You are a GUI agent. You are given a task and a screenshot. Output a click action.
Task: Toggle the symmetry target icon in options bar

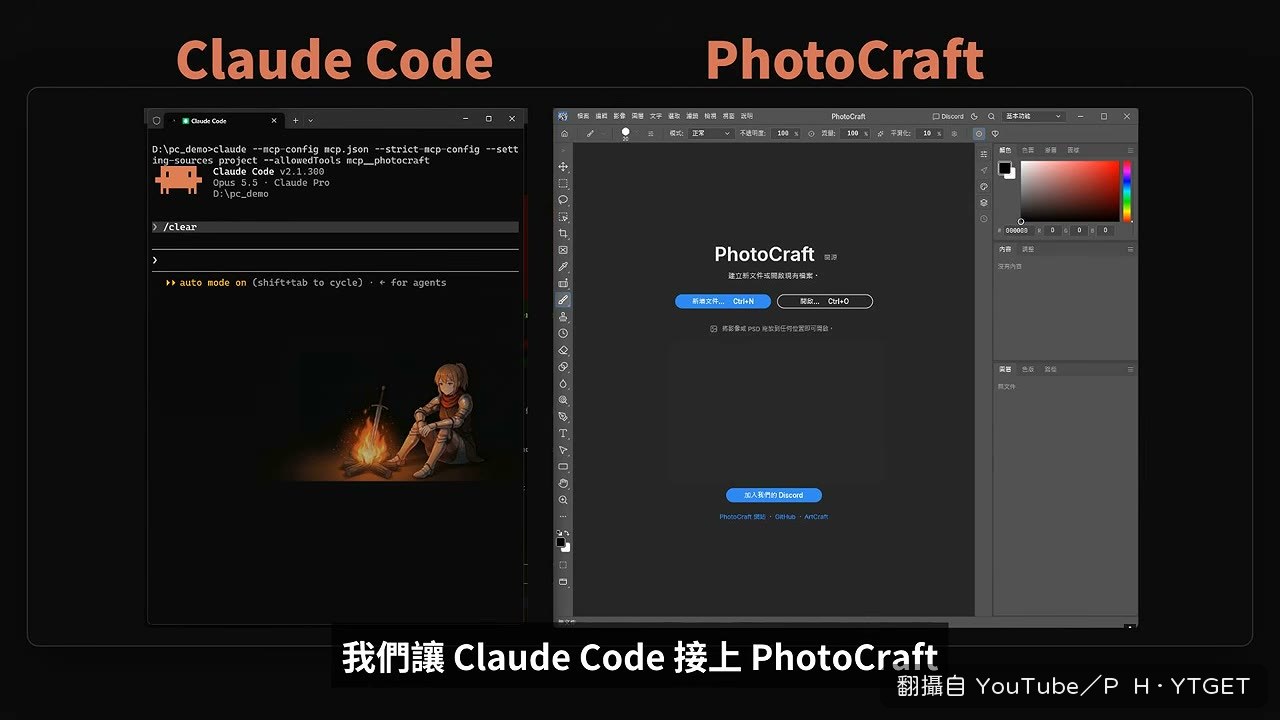[x=979, y=133]
